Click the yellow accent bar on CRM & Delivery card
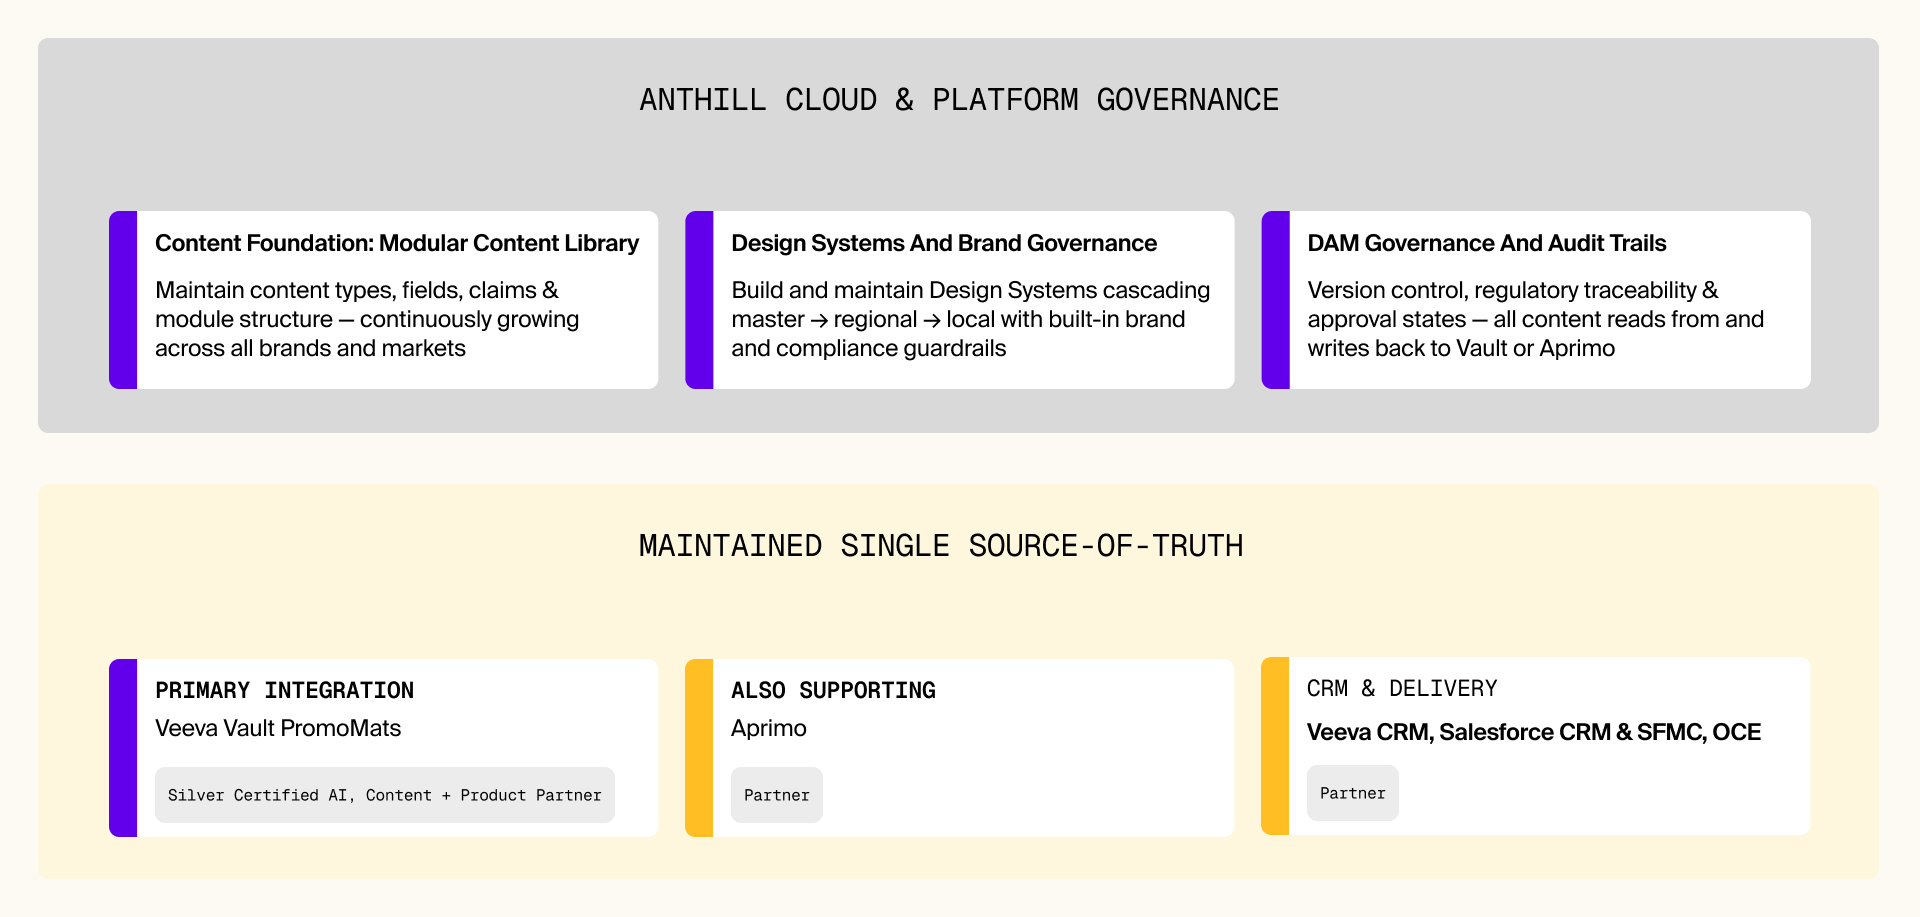 [x=1275, y=746]
